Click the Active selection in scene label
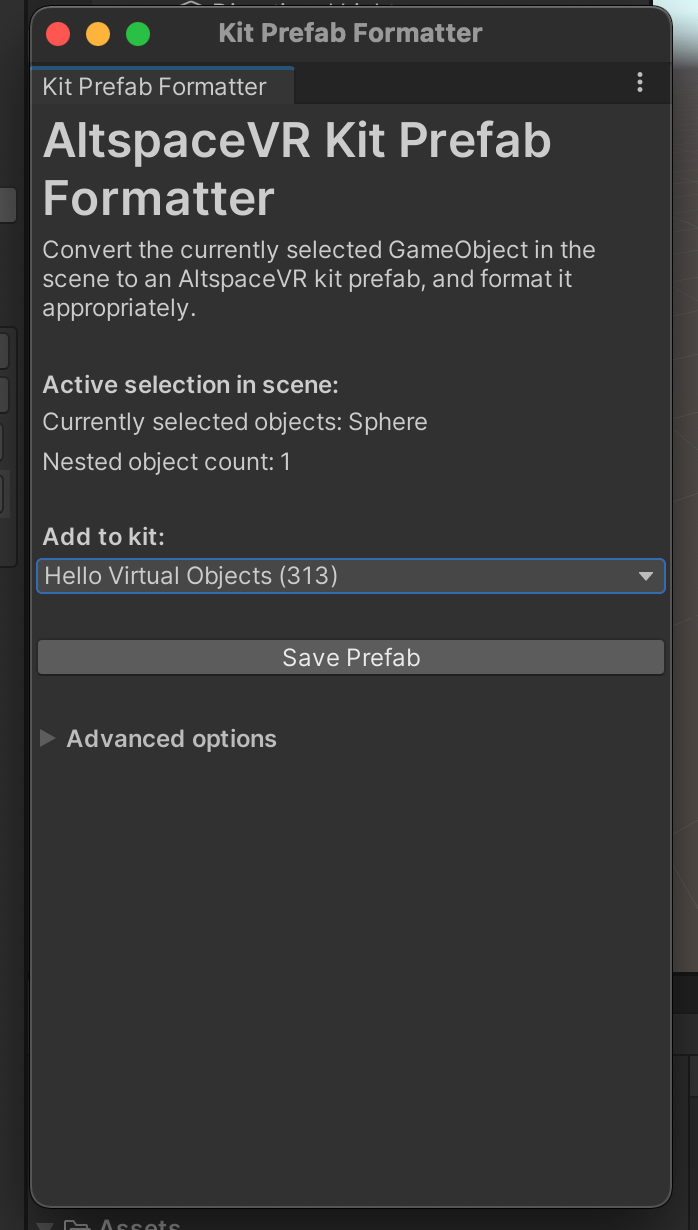 point(191,385)
